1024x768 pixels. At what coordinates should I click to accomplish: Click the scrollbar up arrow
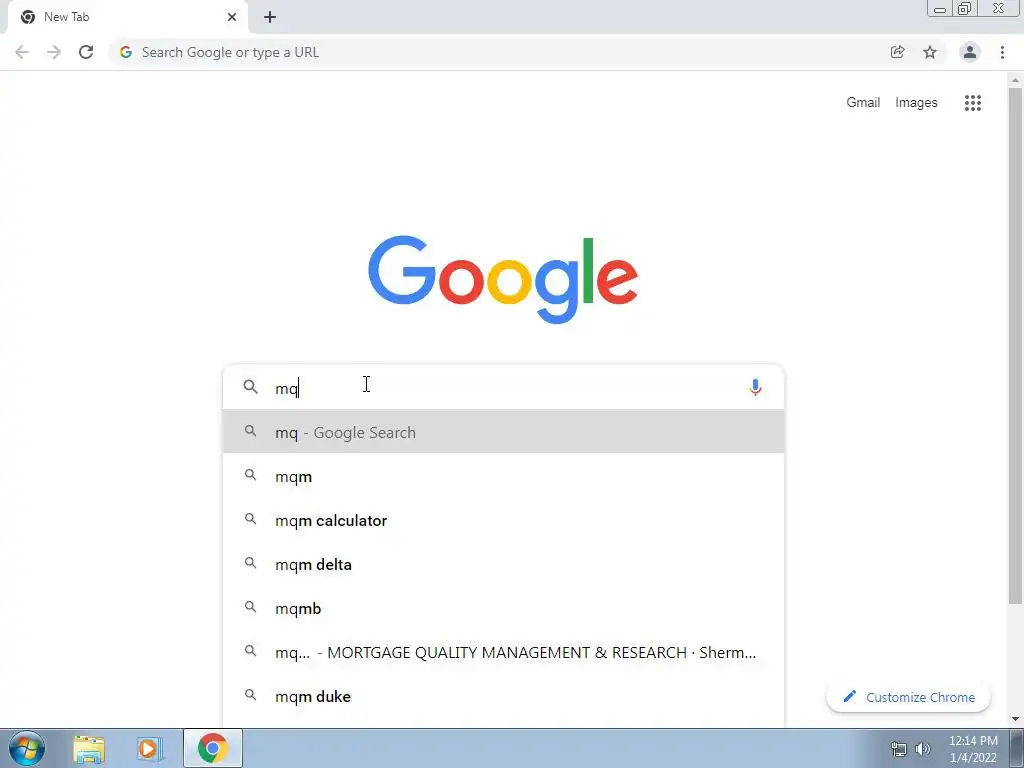pyautogui.click(x=1015, y=80)
